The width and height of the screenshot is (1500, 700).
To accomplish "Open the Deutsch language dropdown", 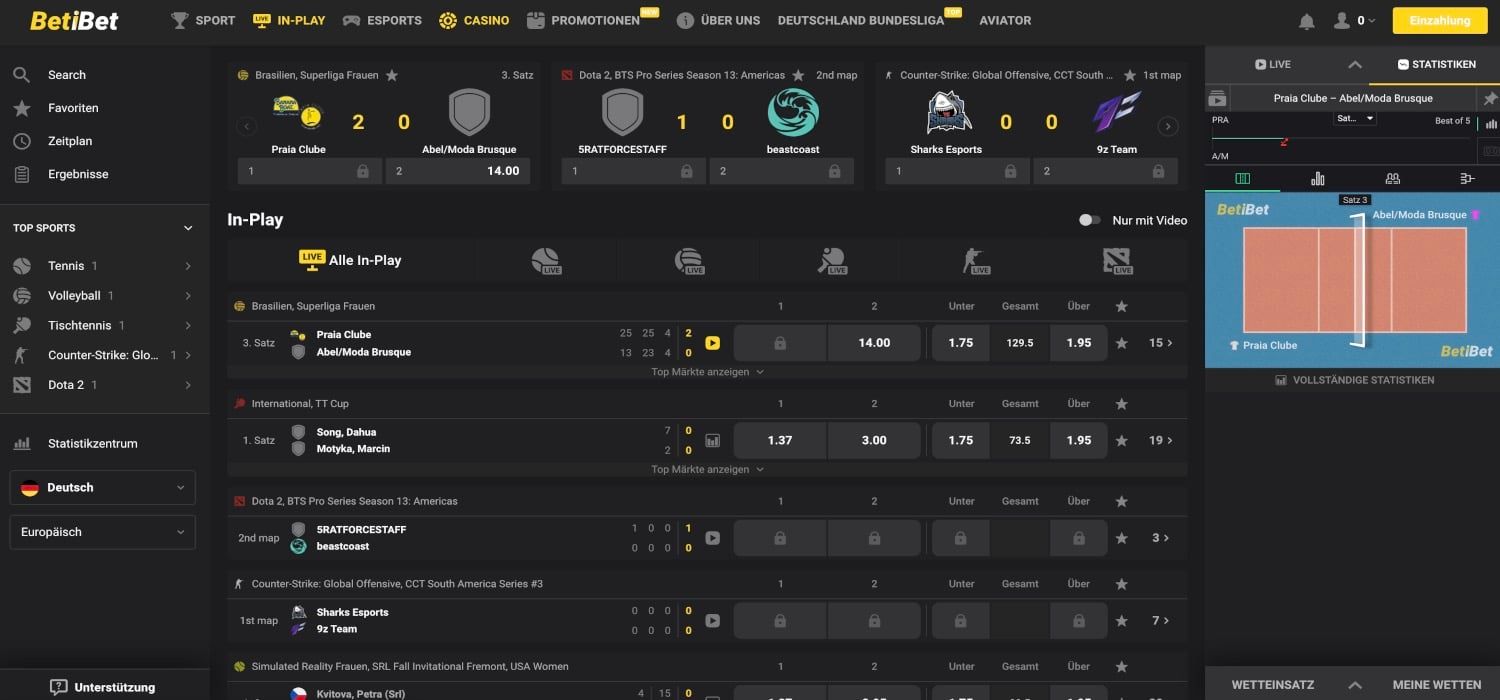I will pyautogui.click(x=102, y=488).
